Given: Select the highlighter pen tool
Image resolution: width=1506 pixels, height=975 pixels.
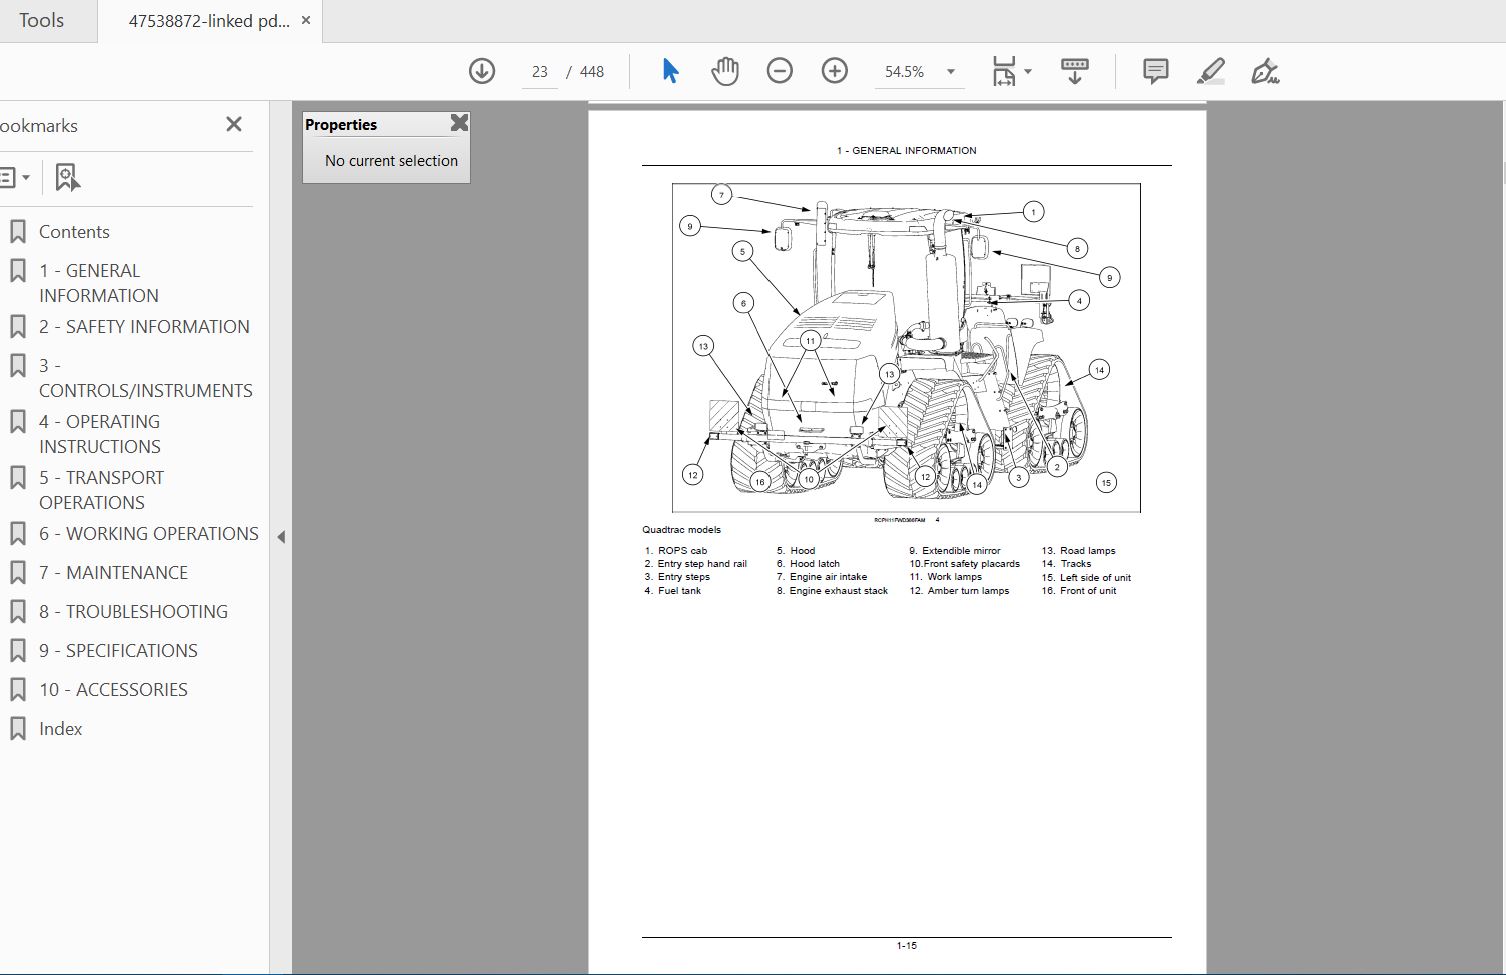Looking at the screenshot, I should pyautogui.click(x=1210, y=71).
